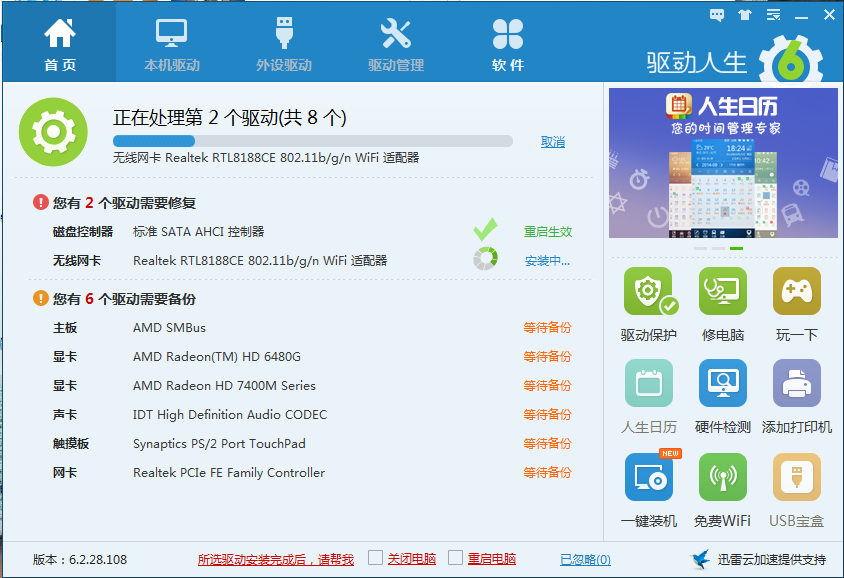The image size is (844, 578).
Task: Switch to the 本机驱动 tab
Action: [x=172, y=44]
